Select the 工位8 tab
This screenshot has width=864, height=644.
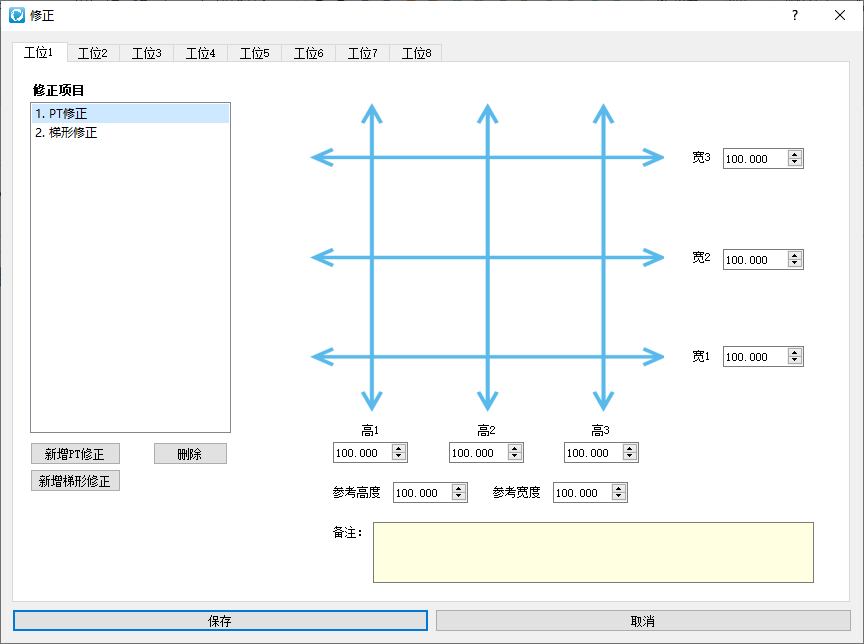click(417, 53)
